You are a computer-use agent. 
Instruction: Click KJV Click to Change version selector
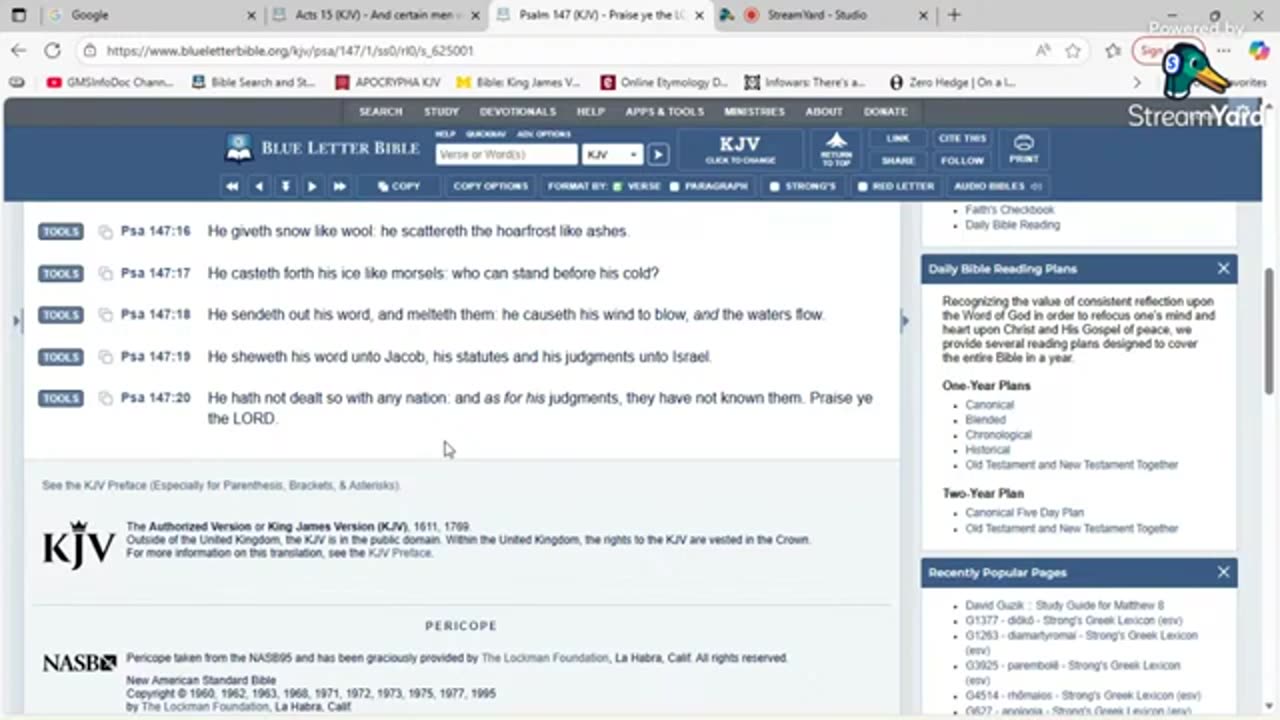740,149
